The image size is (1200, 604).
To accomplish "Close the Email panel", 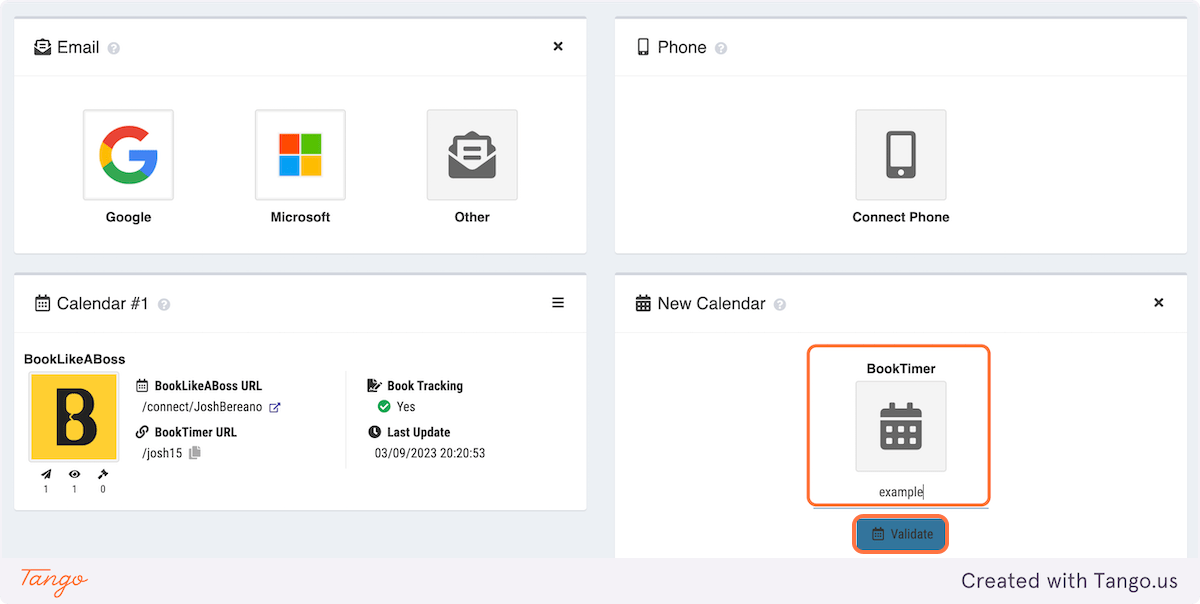I will [x=558, y=46].
